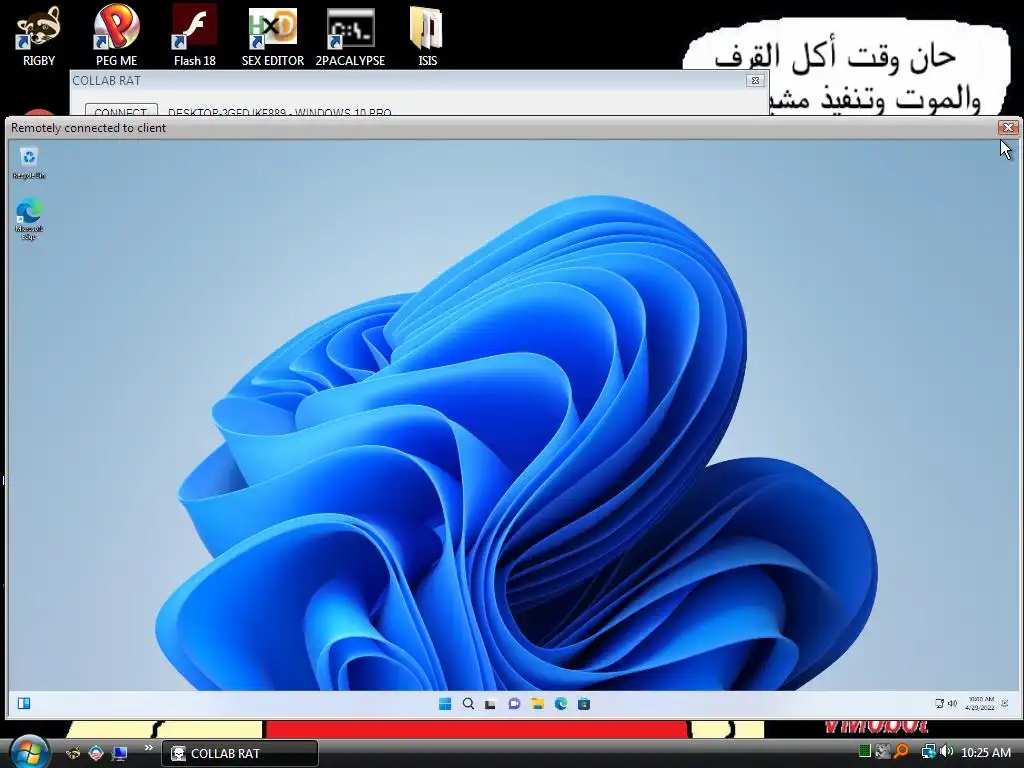Launch Edge from the remote taskbar
The image size is (1024, 768).
click(x=561, y=703)
